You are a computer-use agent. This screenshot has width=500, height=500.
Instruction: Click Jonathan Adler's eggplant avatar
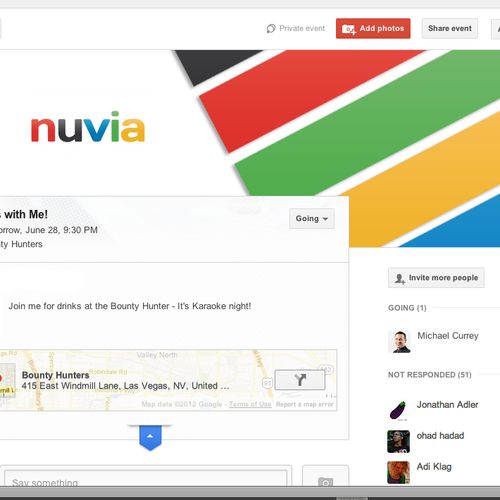[x=398, y=411]
